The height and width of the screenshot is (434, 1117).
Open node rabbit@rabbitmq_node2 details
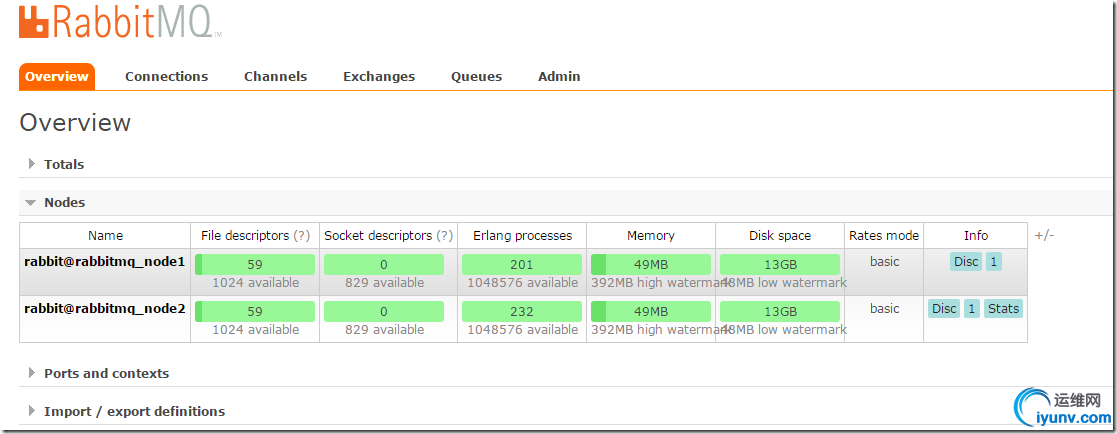coord(105,309)
